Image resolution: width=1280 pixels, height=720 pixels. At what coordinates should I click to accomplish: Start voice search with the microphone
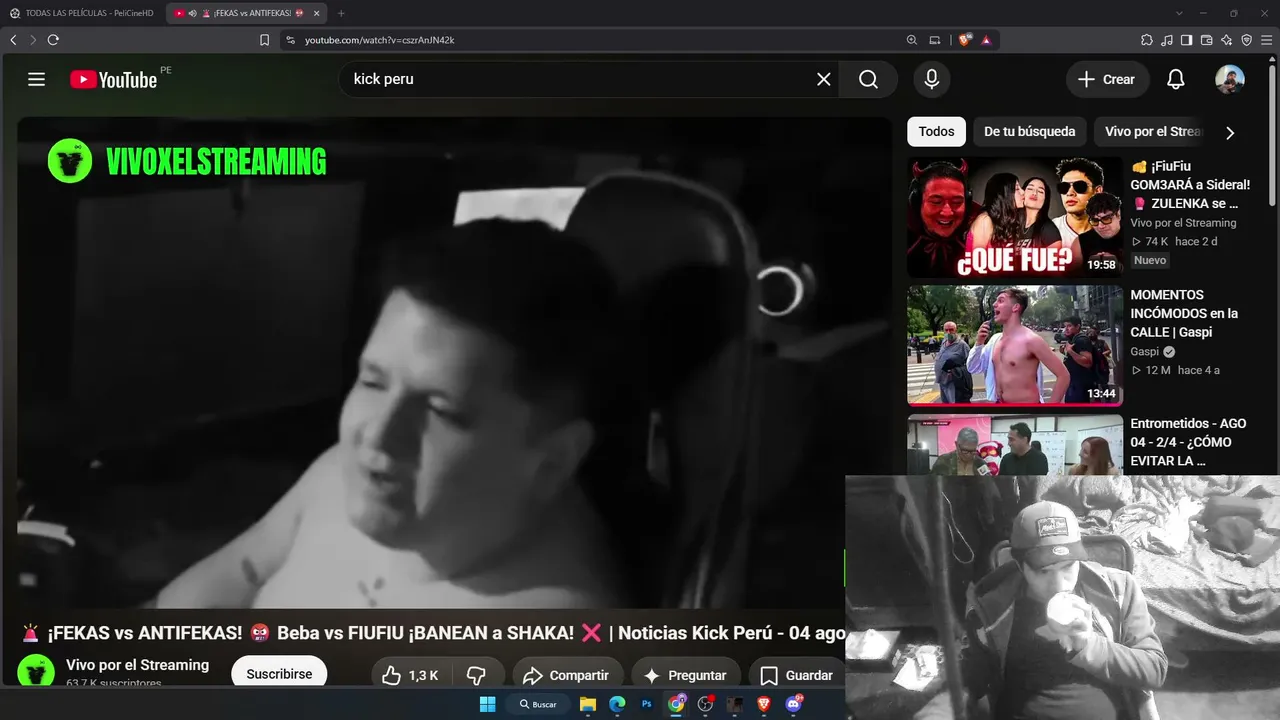tap(932, 79)
